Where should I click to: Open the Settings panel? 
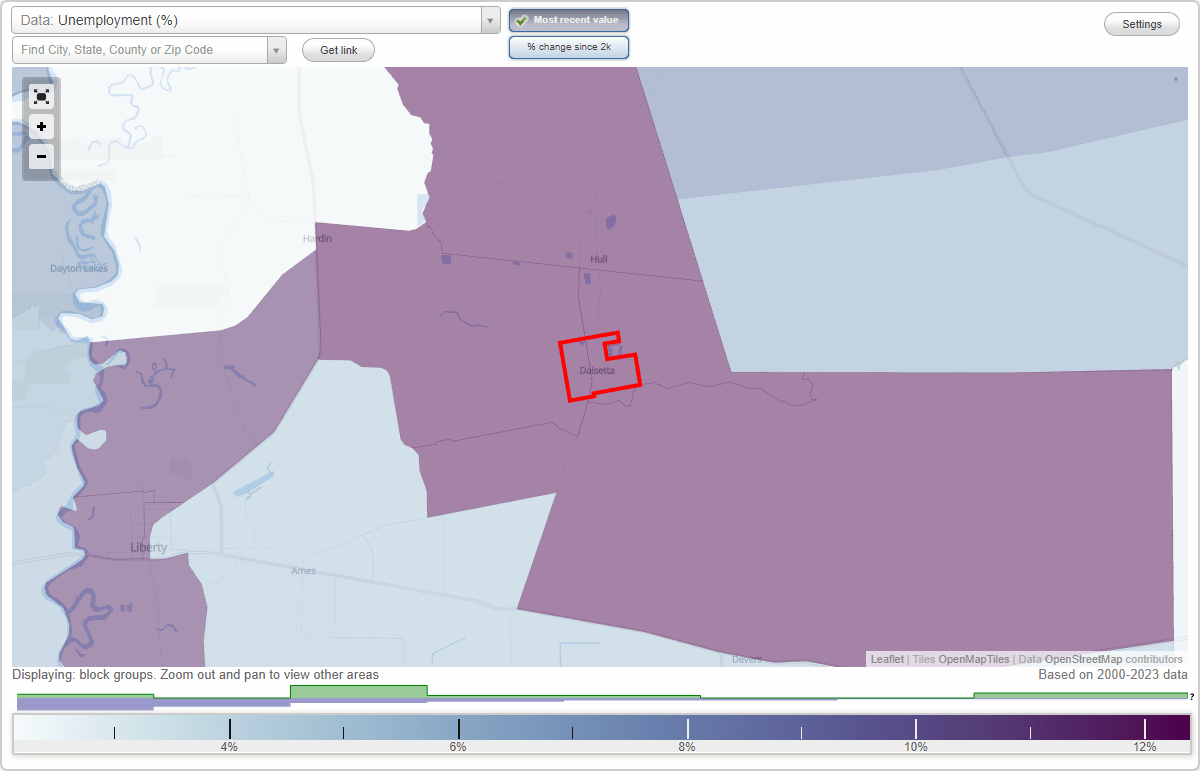pyautogui.click(x=1141, y=23)
